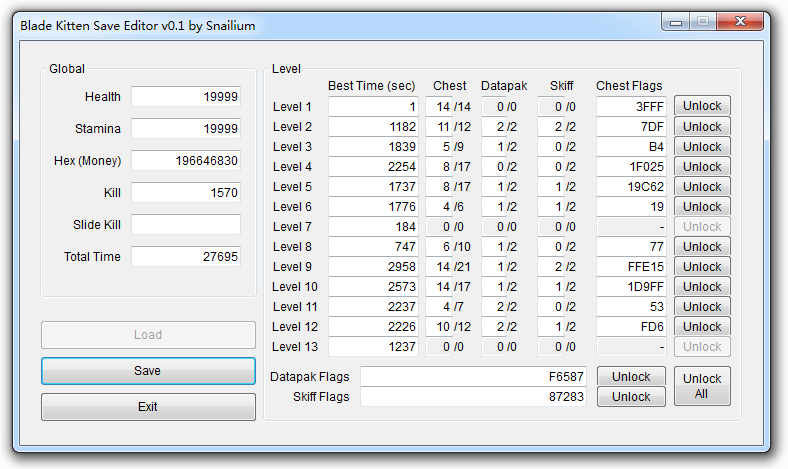The width and height of the screenshot is (788, 469).
Task: Unlock chests for Level 5
Action: pos(702,187)
